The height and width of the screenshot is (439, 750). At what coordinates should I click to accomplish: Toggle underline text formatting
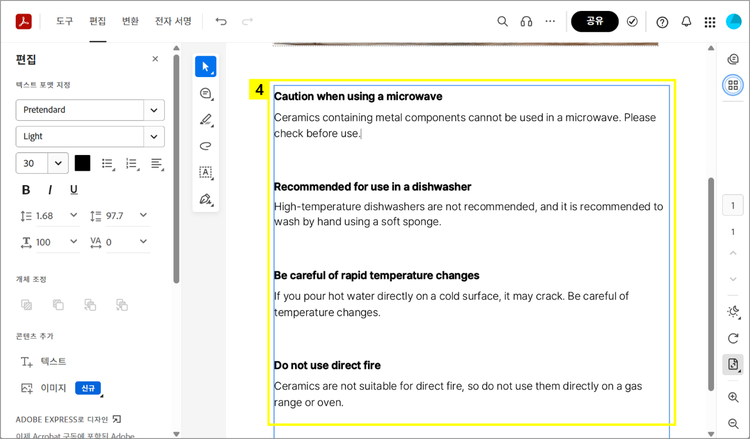pyautogui.click(x=74, y=190)
